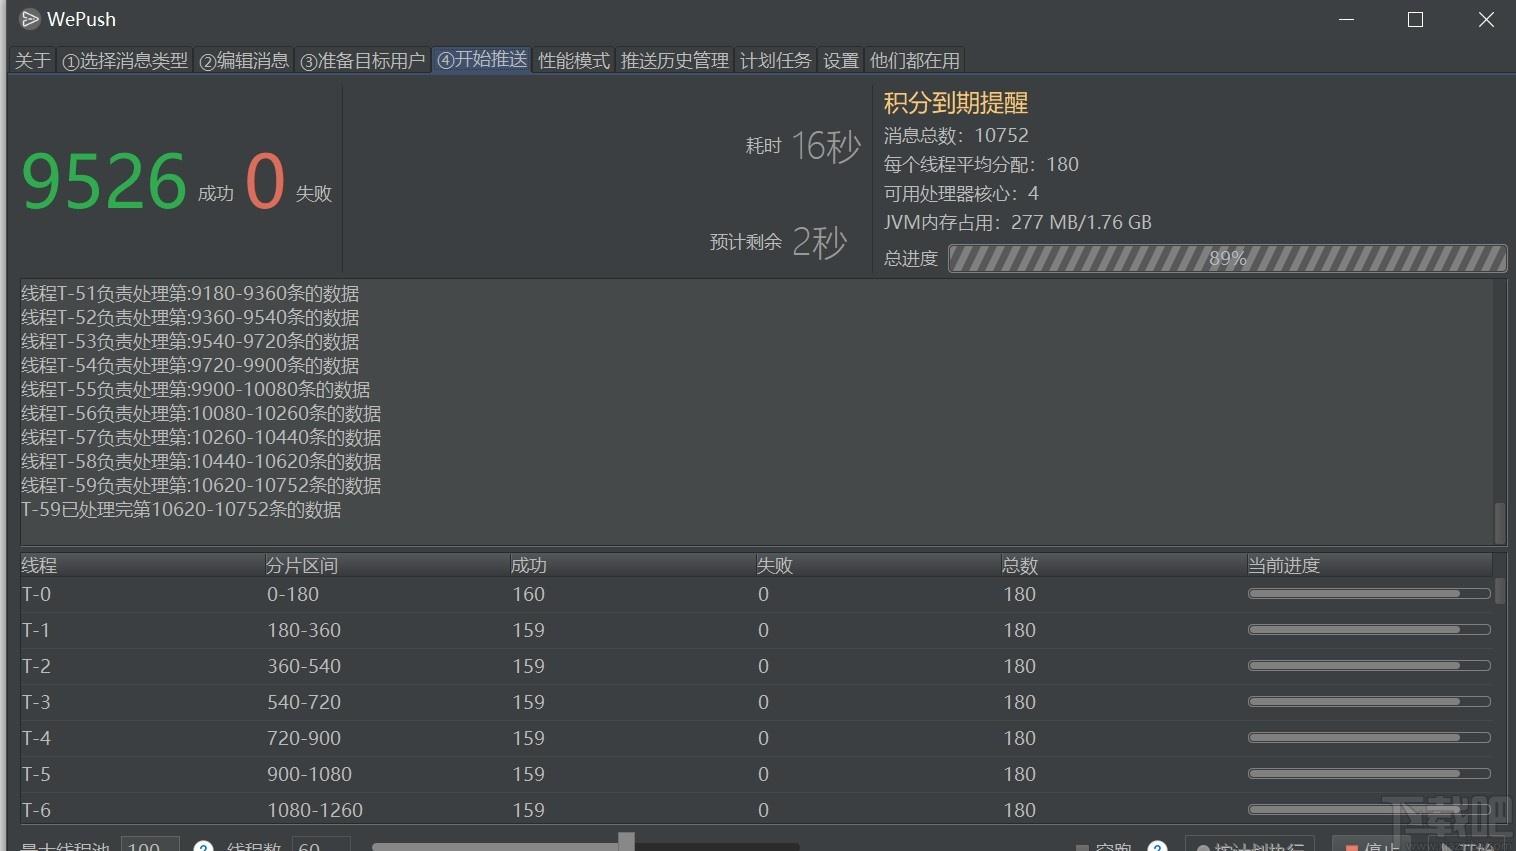Click the thread count slider handle

pyautogui.click(x=626, y=842)
